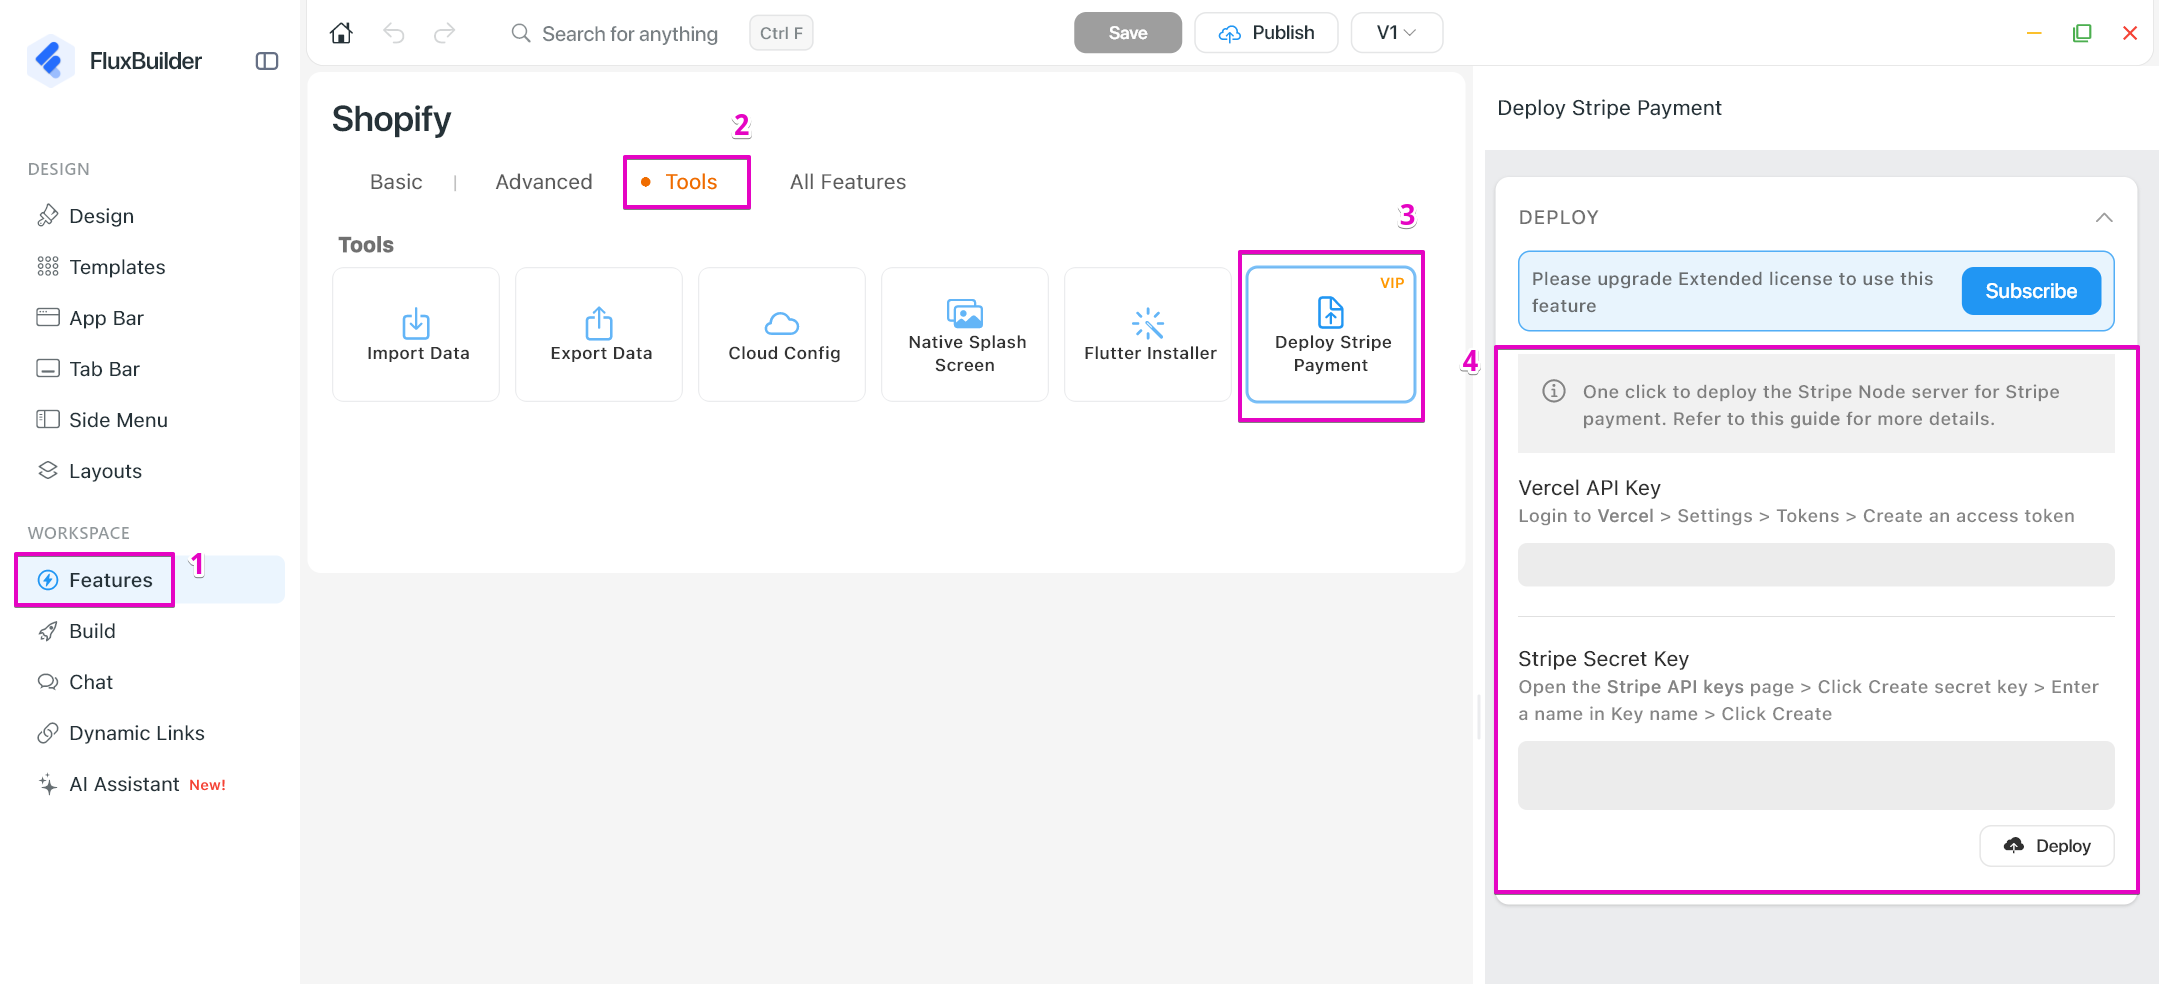Open the V1 version dropdown

(x=1396, y=33)
